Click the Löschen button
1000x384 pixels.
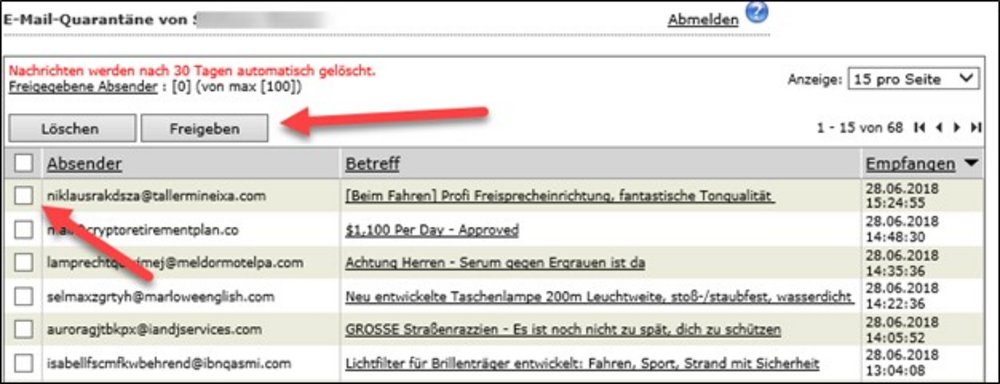tap(72, 128)
